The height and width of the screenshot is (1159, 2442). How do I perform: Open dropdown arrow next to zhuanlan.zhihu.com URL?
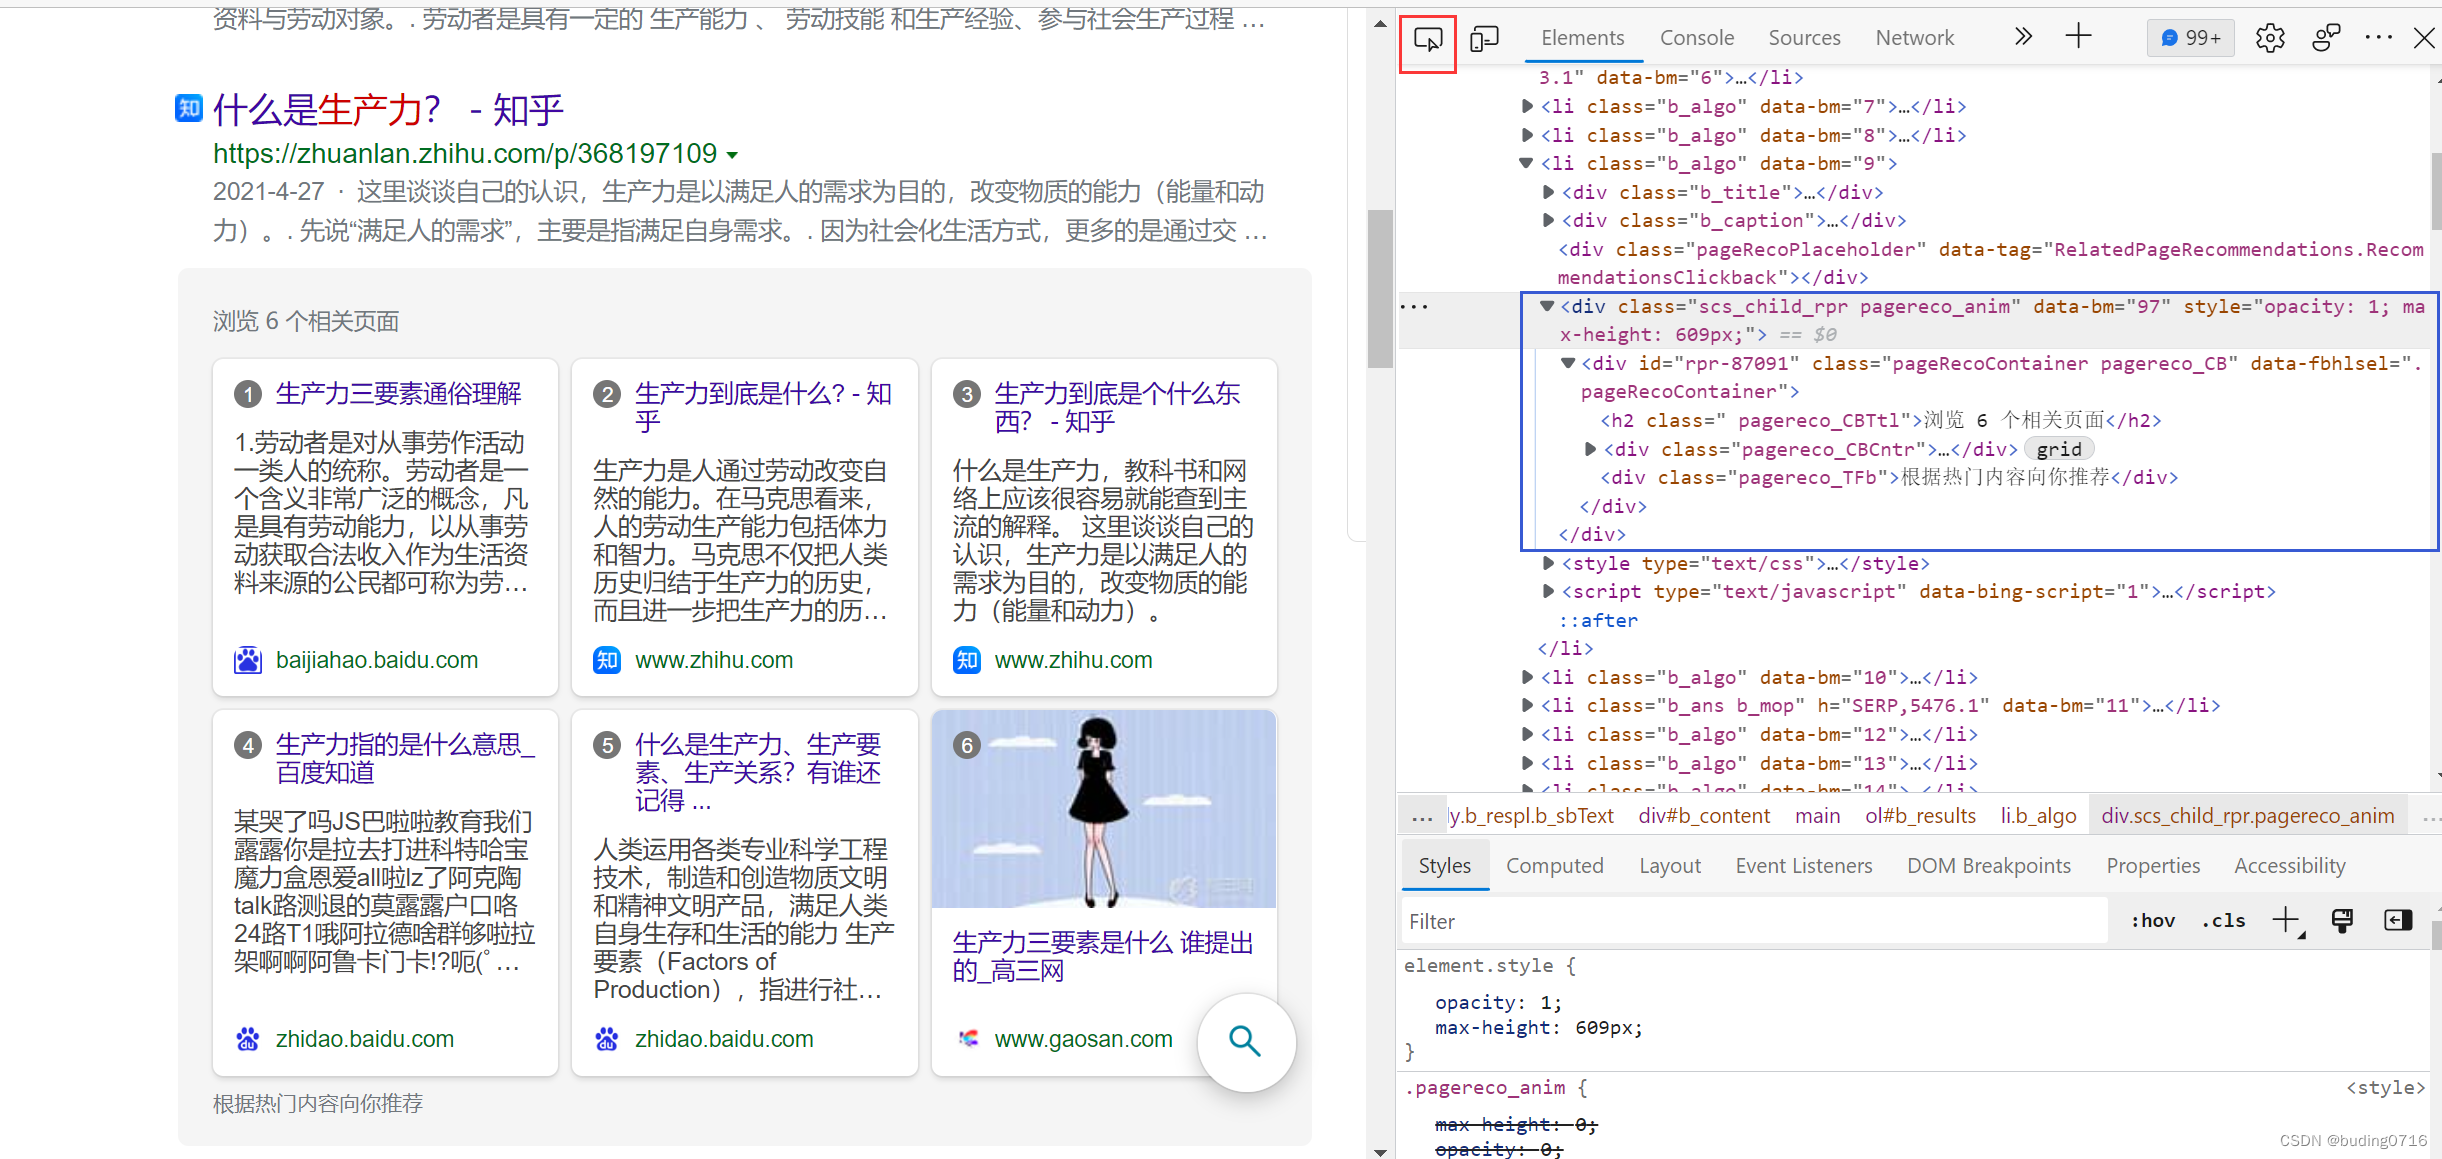[x=732, y=155]
